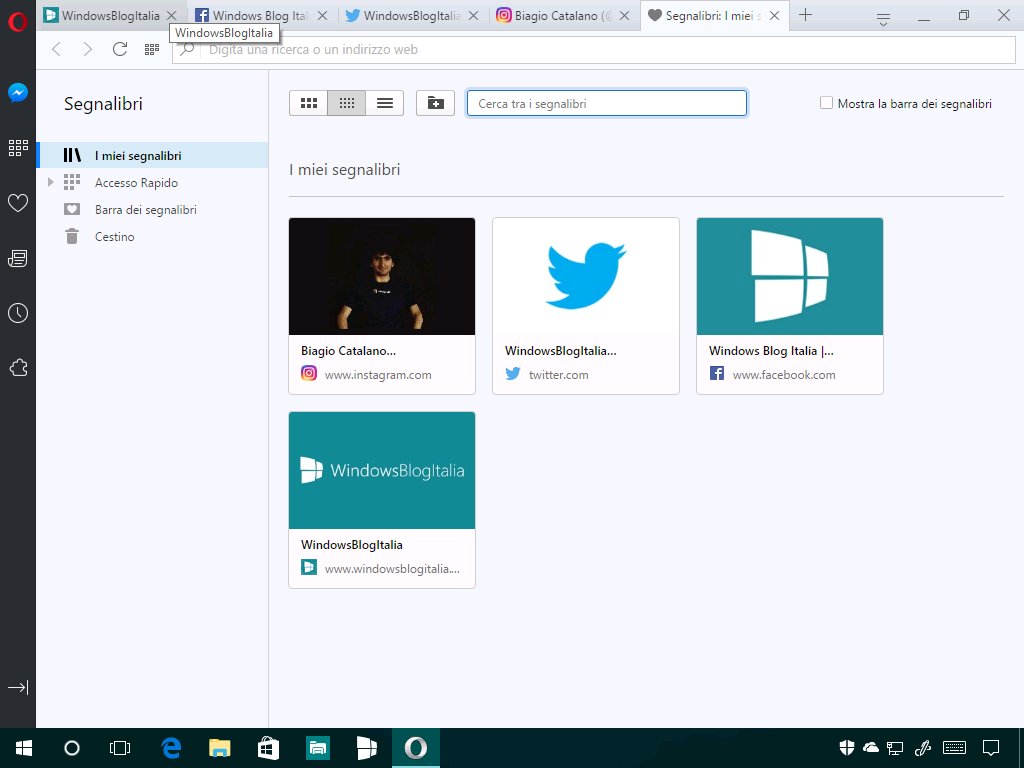
Task: Click the www.instagram.com bookmark URL
Action: click(x=378, y=375)
